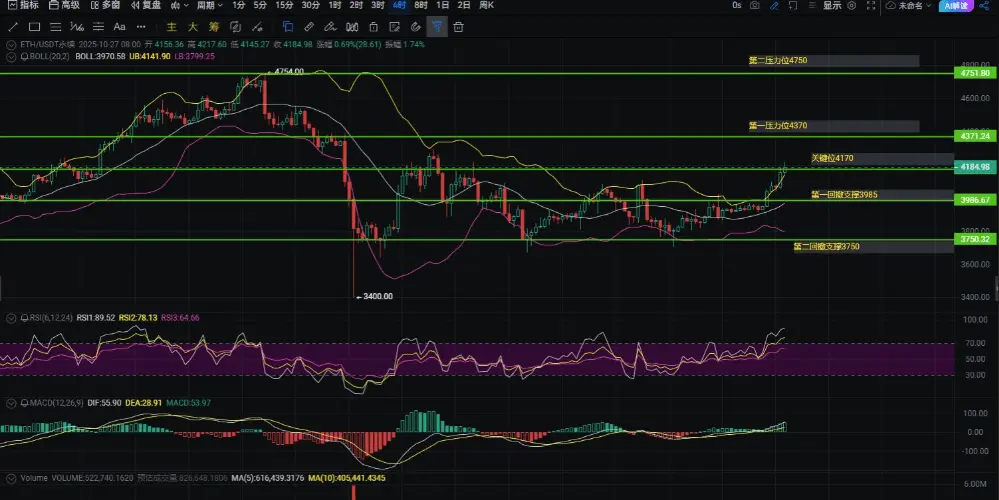
Task: Open the AI解读 analysis button
Action: point(956,5)
